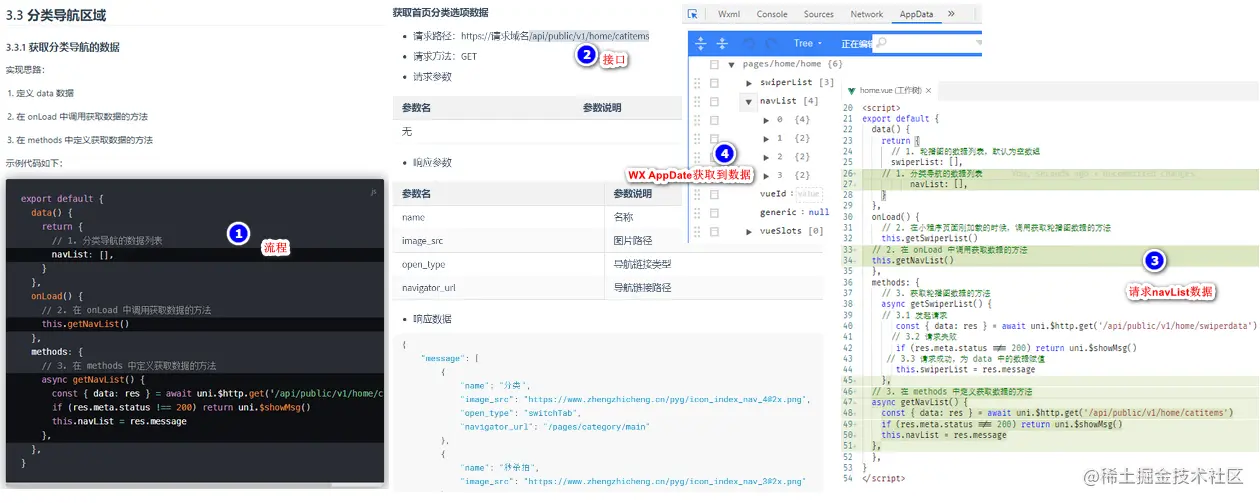Click this.getNavList() in dark code block
The width and height of the screenshot is (1260, 503).
pyautogui.click(x=86, y=324)
